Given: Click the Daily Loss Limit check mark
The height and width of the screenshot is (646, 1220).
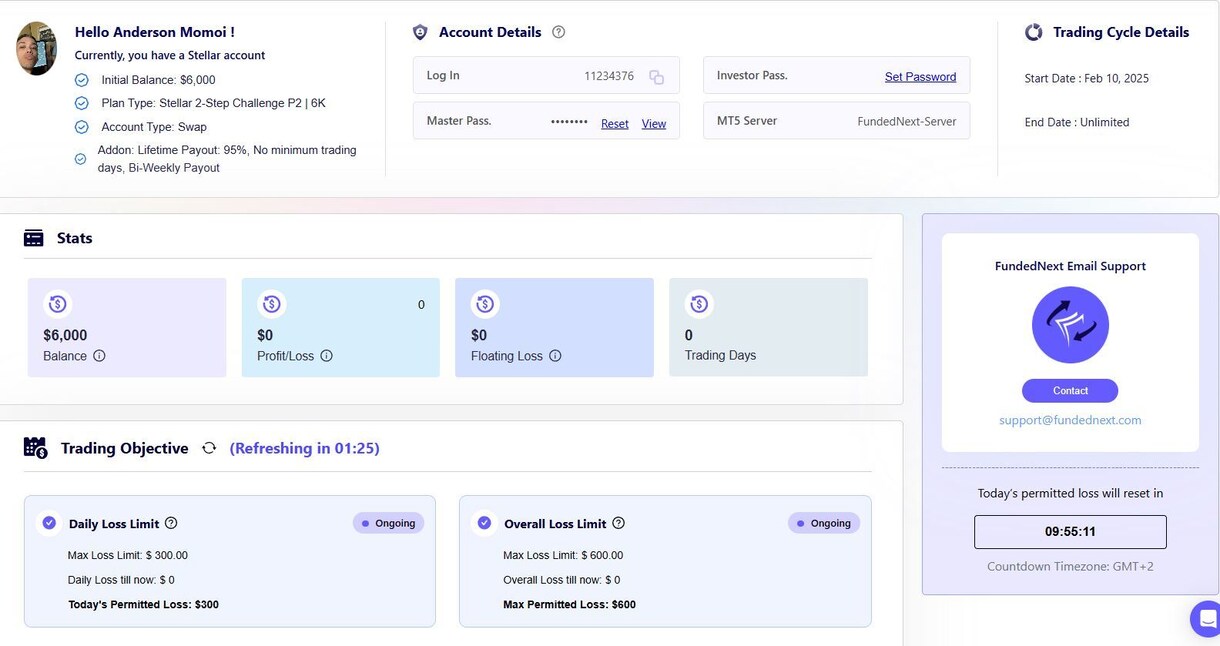Looking at the screenshot, I should 49,523.
